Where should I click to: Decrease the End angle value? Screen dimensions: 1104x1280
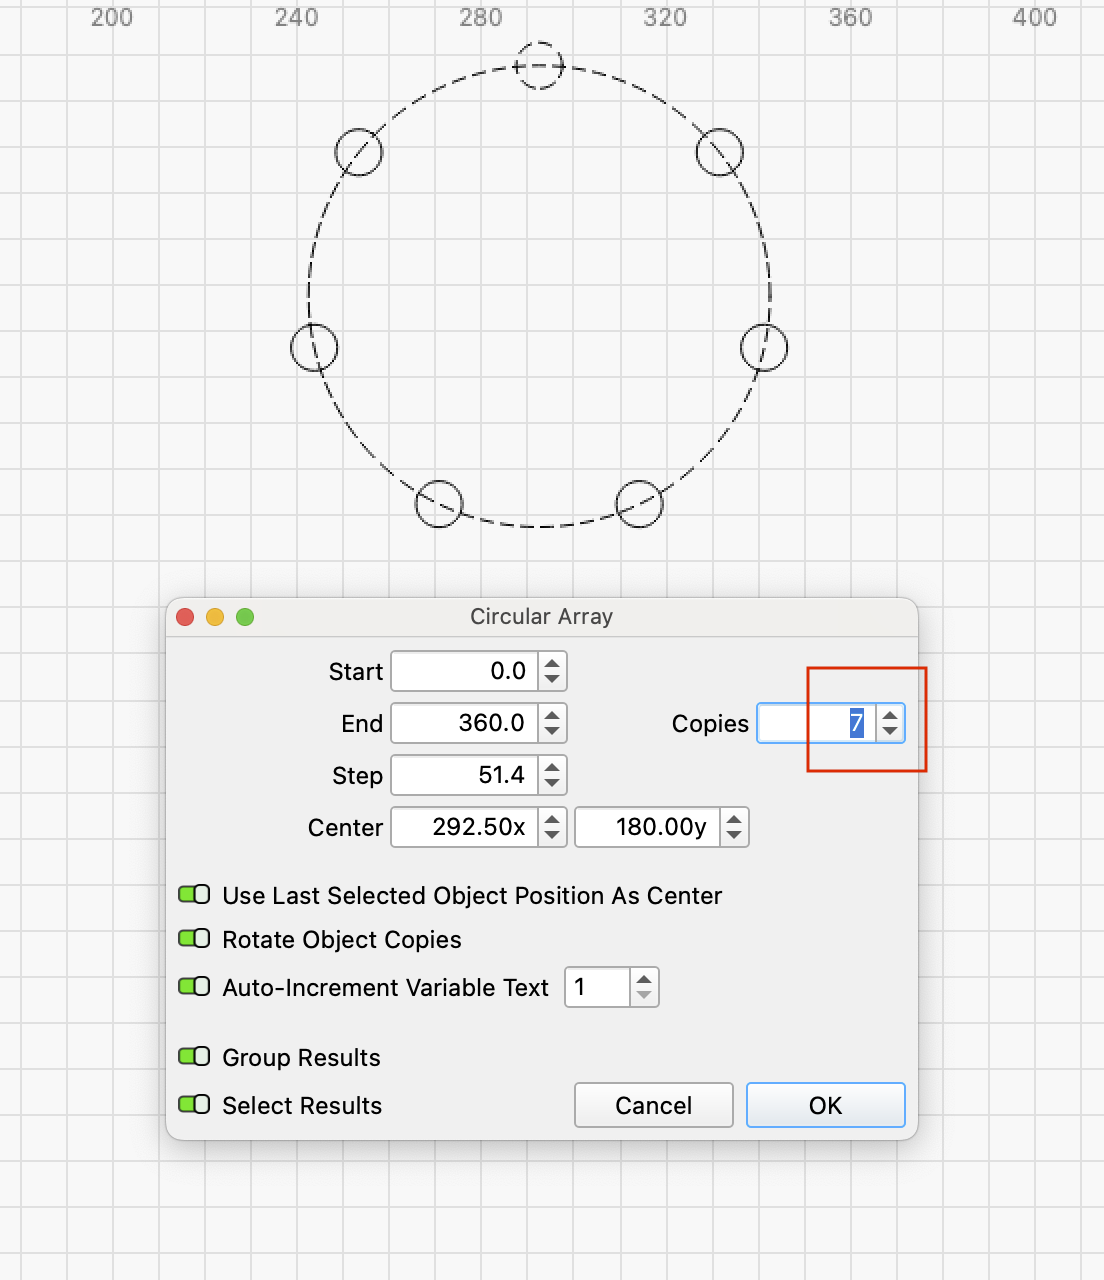(x=552, y=731)
